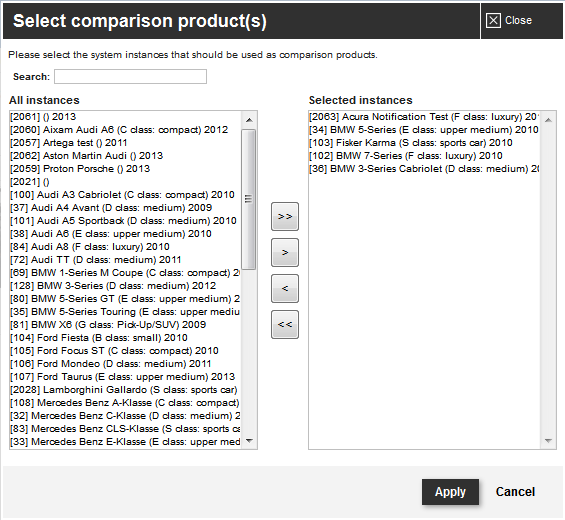
Task: Select '[35] BMW 5-Series Touring' row
Action: point(125,311)
